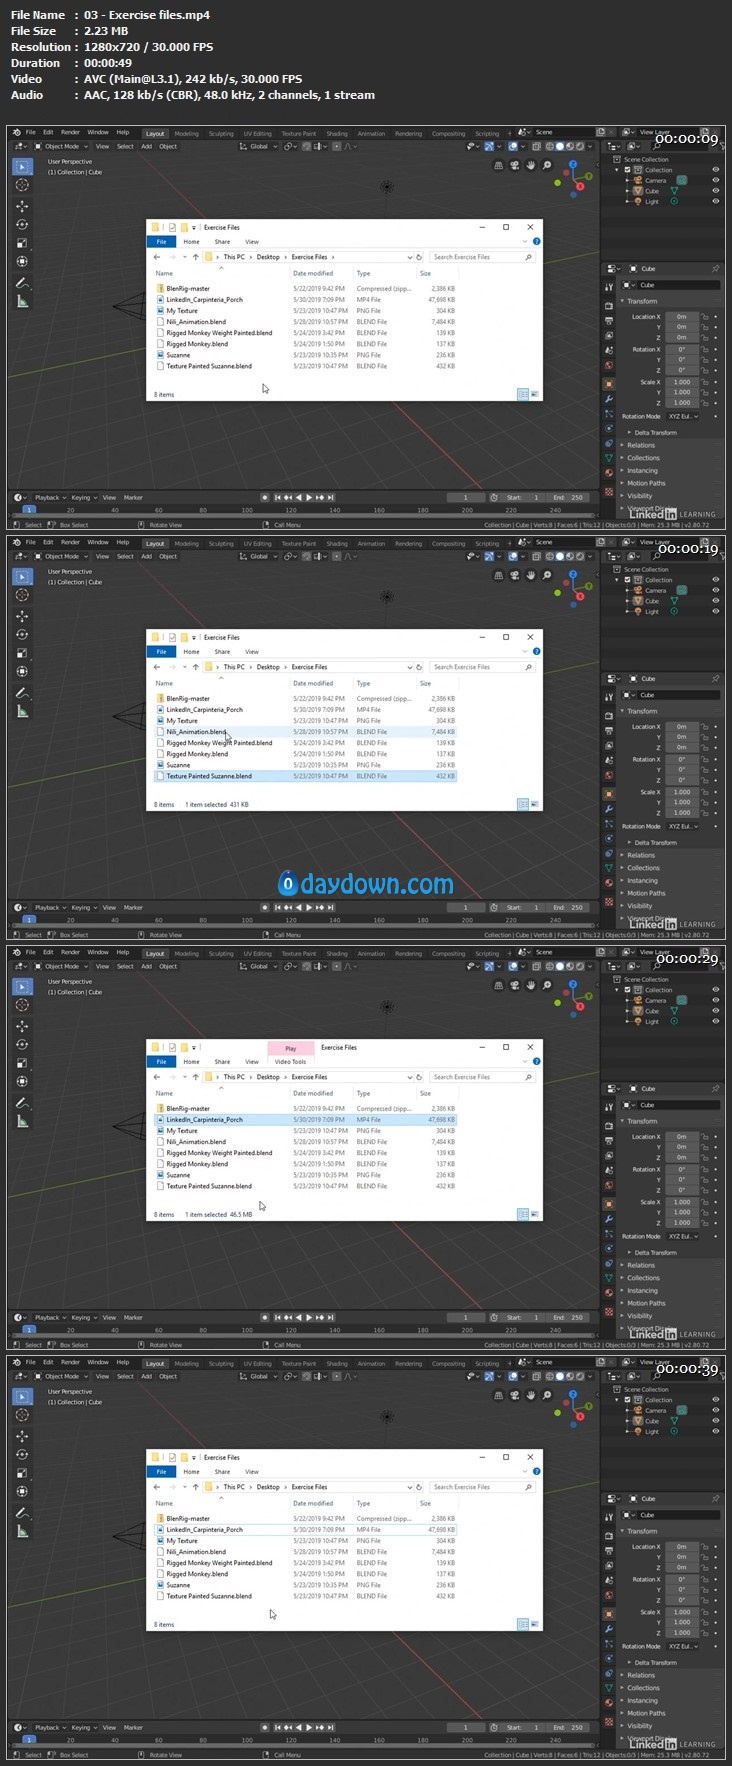Click the pin icon in Properties, 00:00:39 frame
The image size is (732, 1766).
tap(715, 1498)
